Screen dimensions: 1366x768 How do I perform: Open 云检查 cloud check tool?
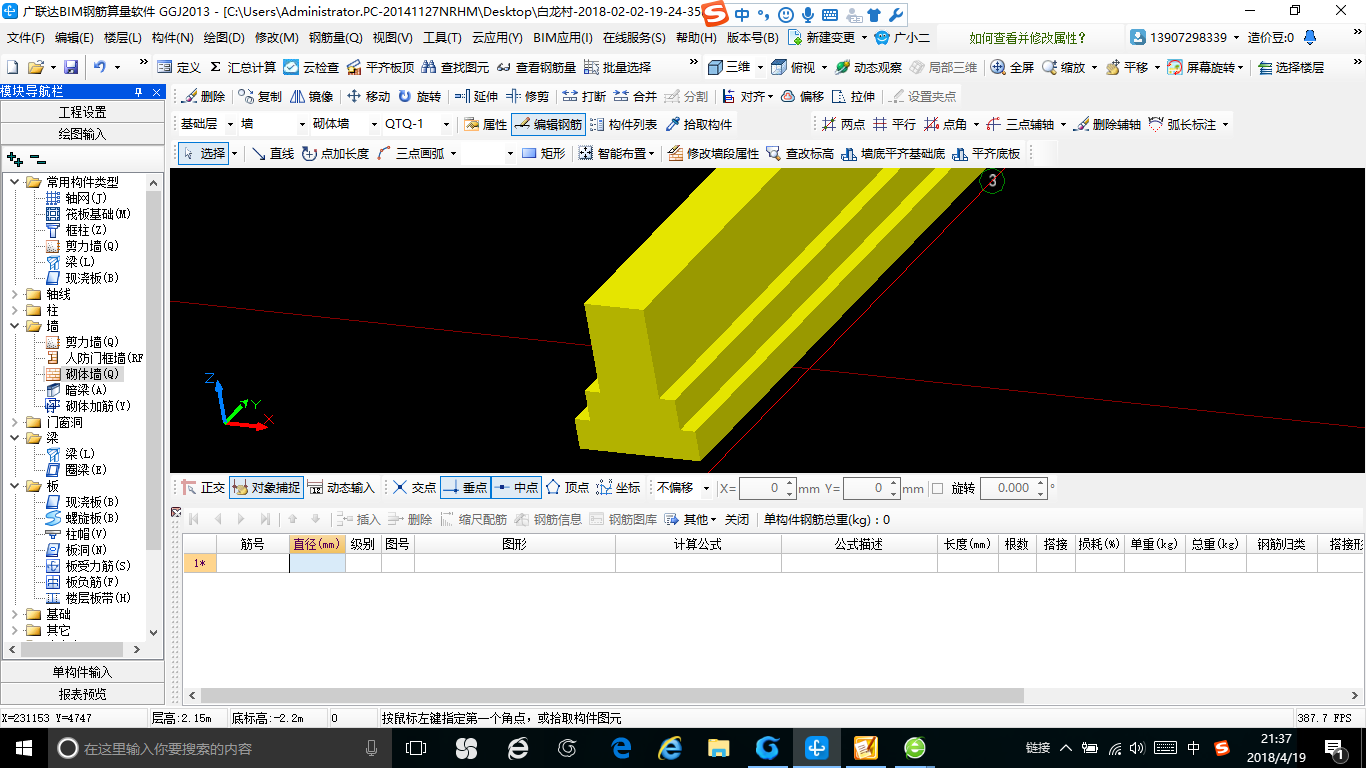[x=311, y=67]
